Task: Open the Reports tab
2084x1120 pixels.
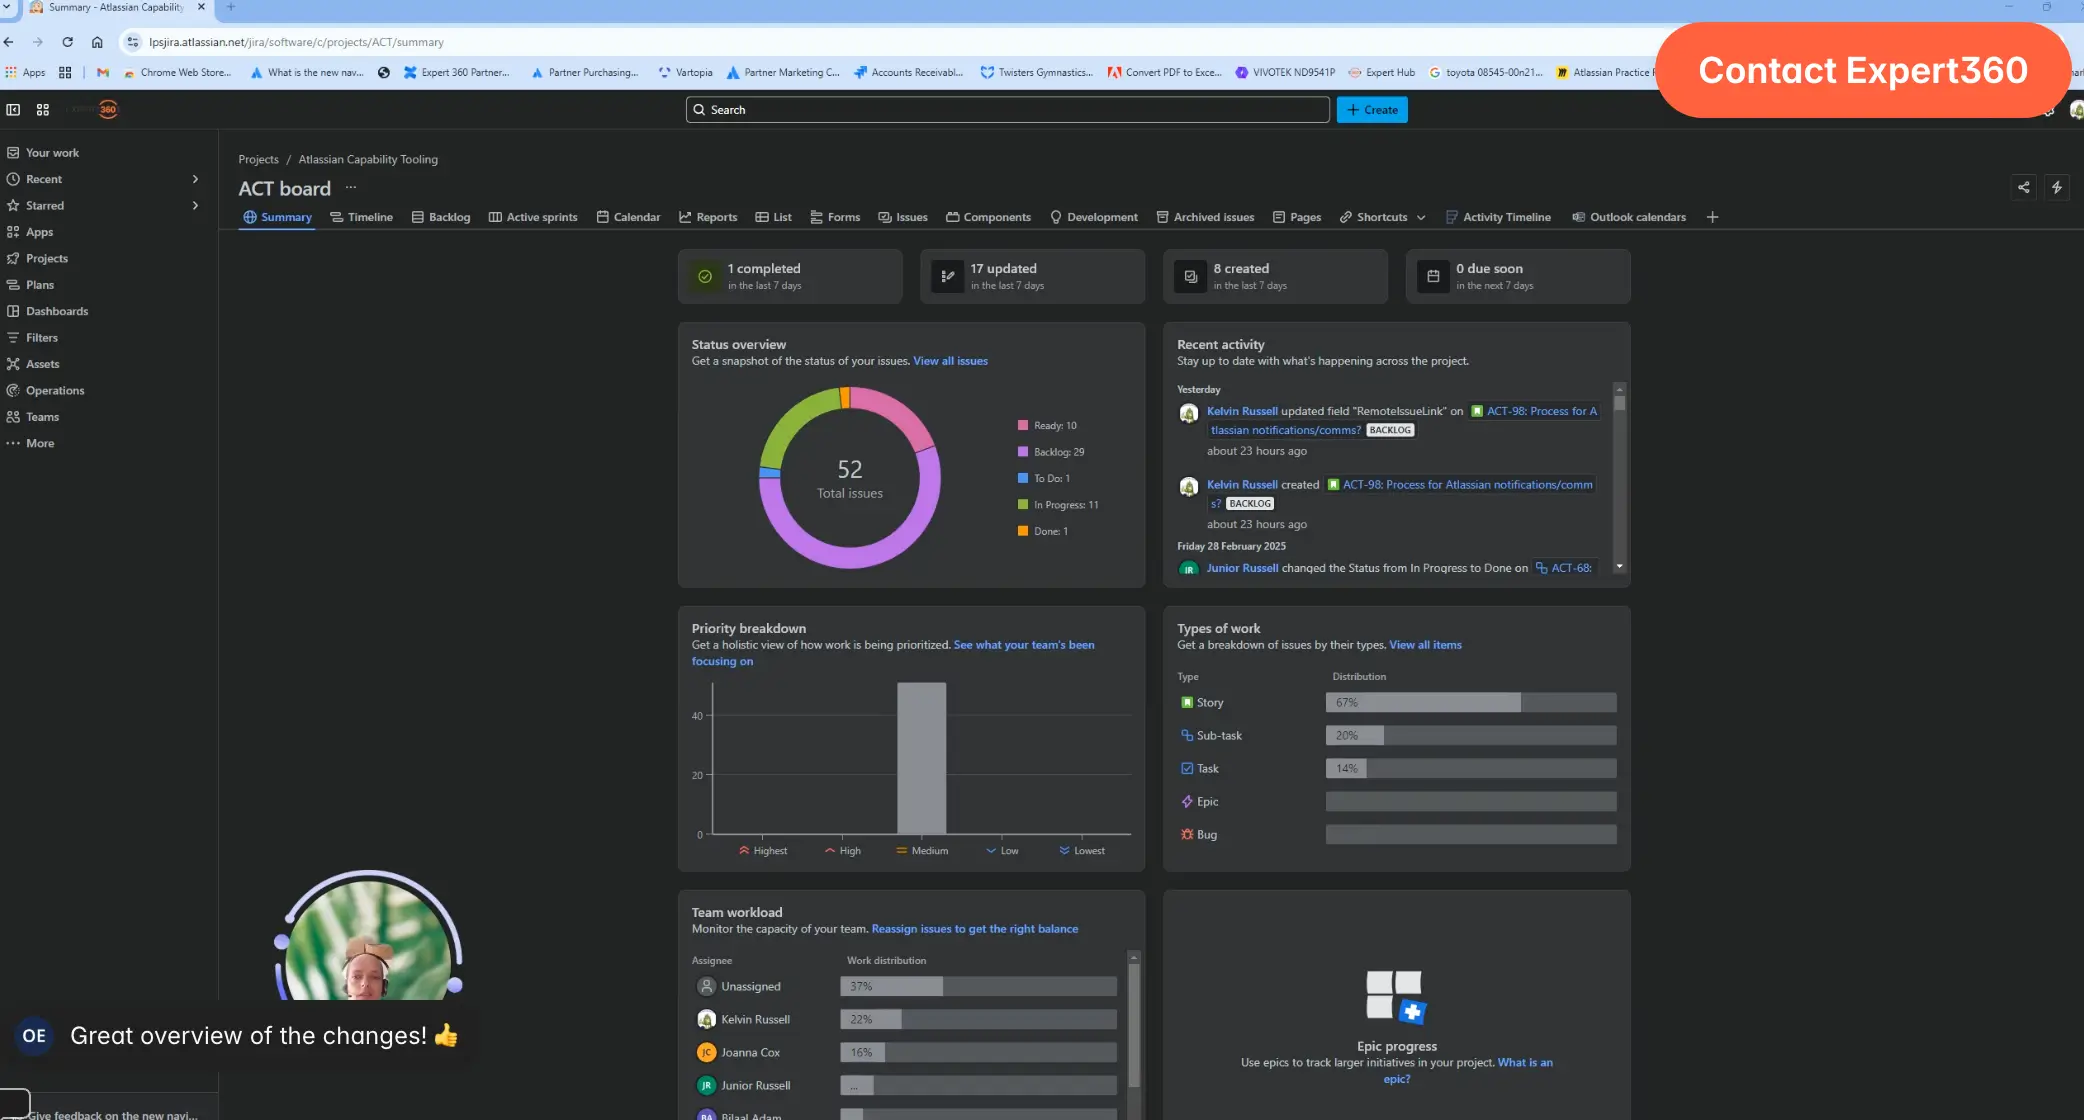Action: pyautogui.click(x=708, y=217)
